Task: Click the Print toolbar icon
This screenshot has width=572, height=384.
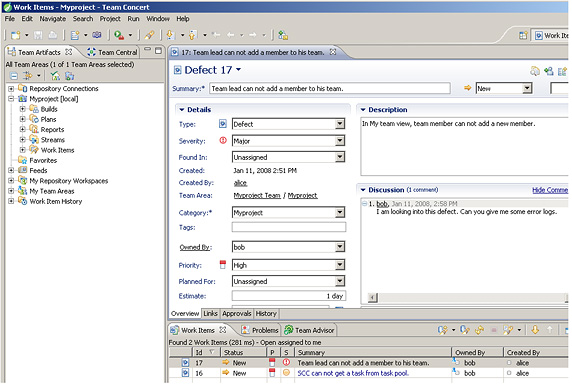Action: tap(53, 35)
